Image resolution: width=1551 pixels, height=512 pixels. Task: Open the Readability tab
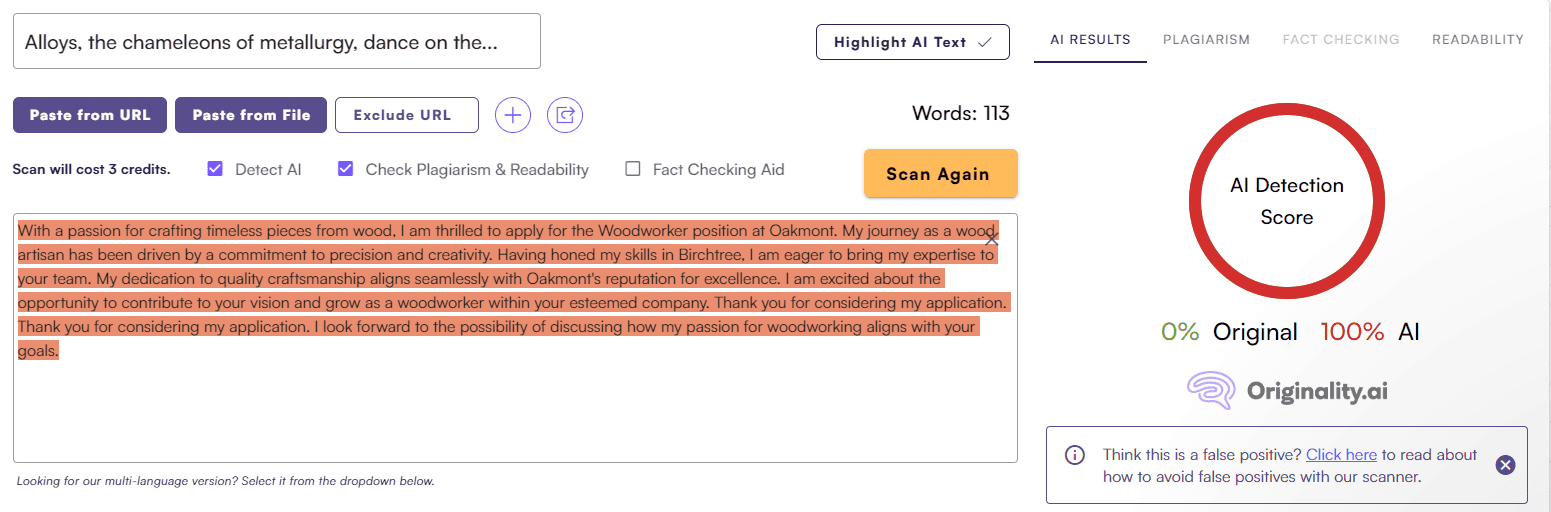point(1478,40)
